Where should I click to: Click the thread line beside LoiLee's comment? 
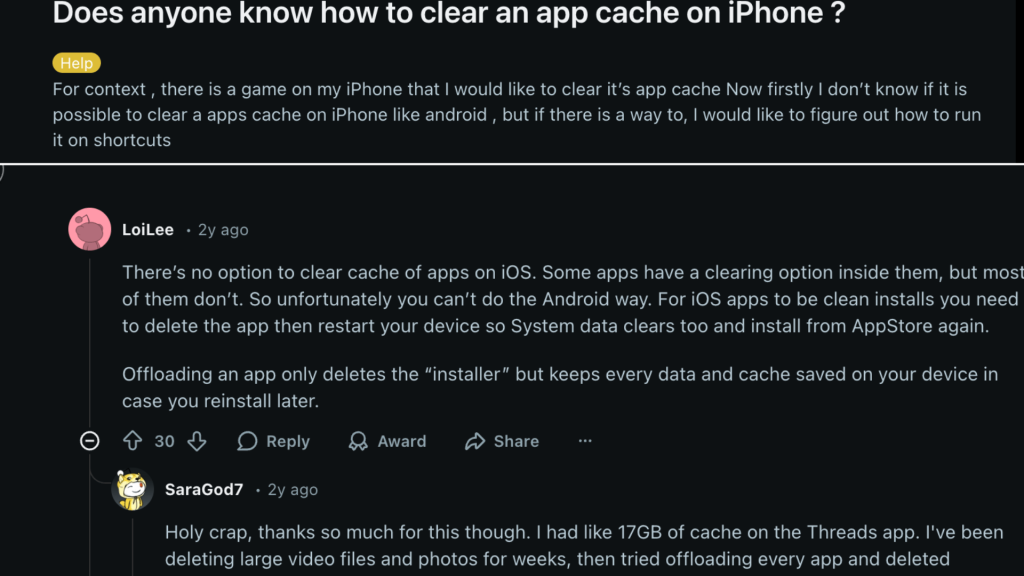coord(89,340)
